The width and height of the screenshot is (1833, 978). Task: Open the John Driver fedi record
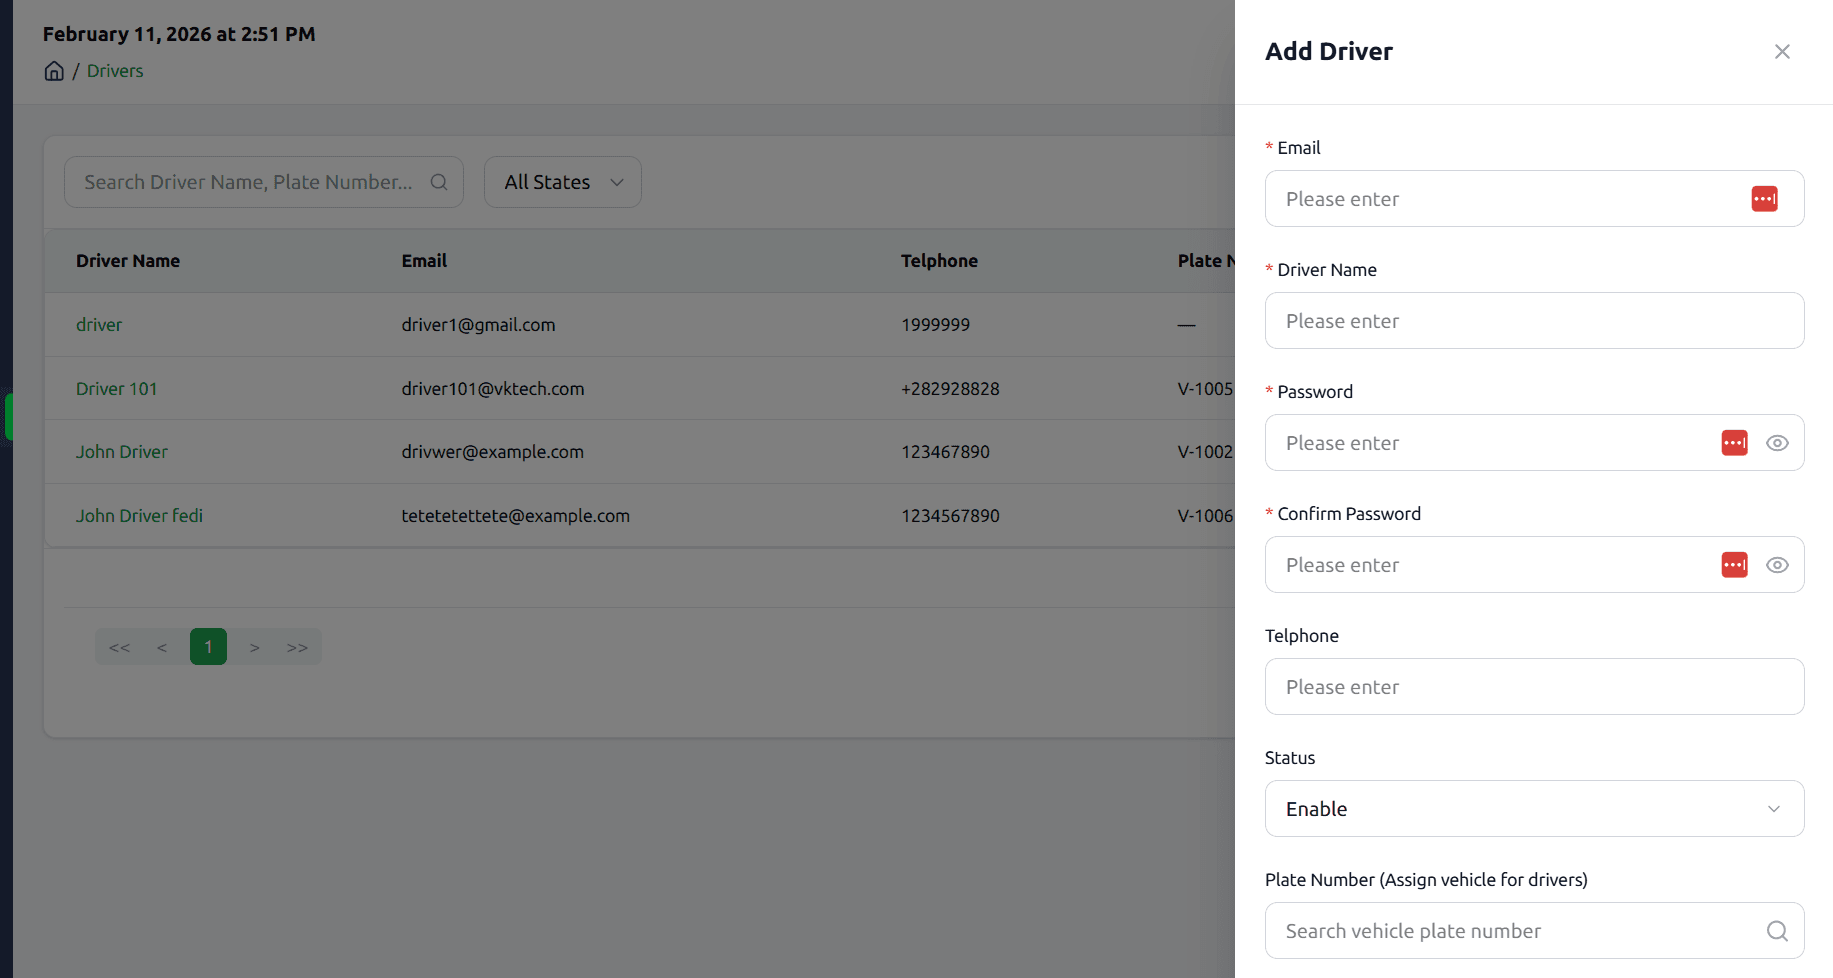(139, 516)
